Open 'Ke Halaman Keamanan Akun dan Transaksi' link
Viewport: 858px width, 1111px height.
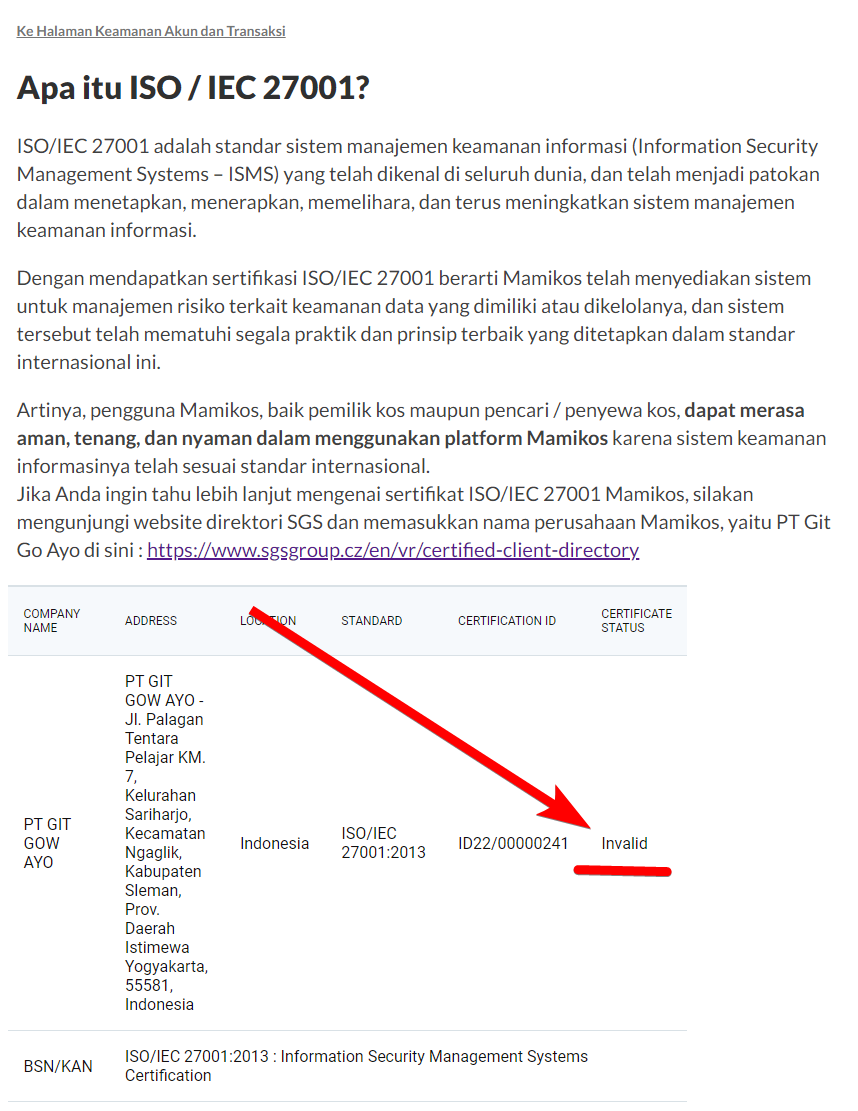click(151, 31)
